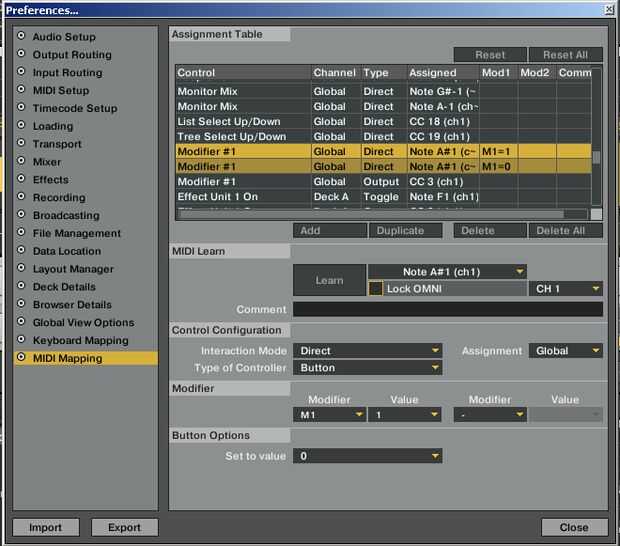Click the Delete All button

coord(565,230)
